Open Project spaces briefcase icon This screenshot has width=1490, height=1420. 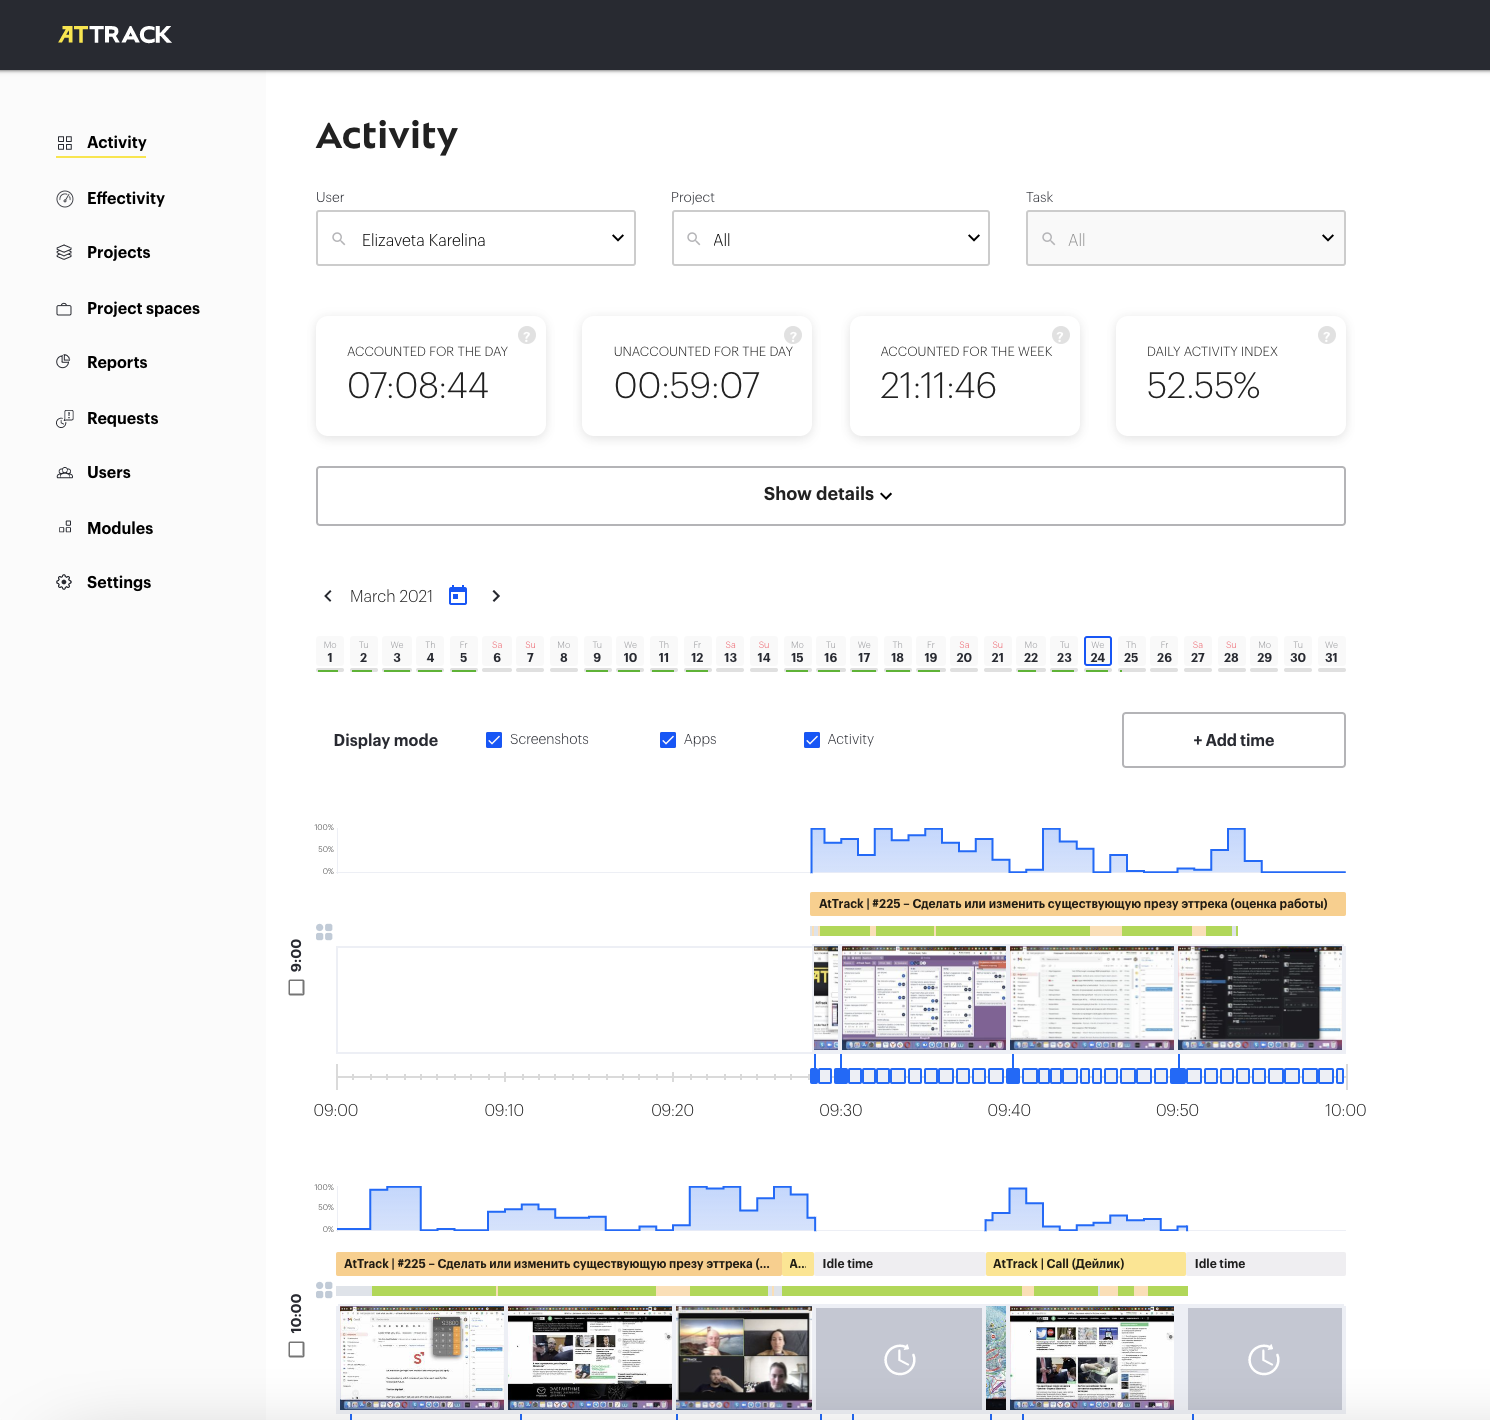(65, 308)
